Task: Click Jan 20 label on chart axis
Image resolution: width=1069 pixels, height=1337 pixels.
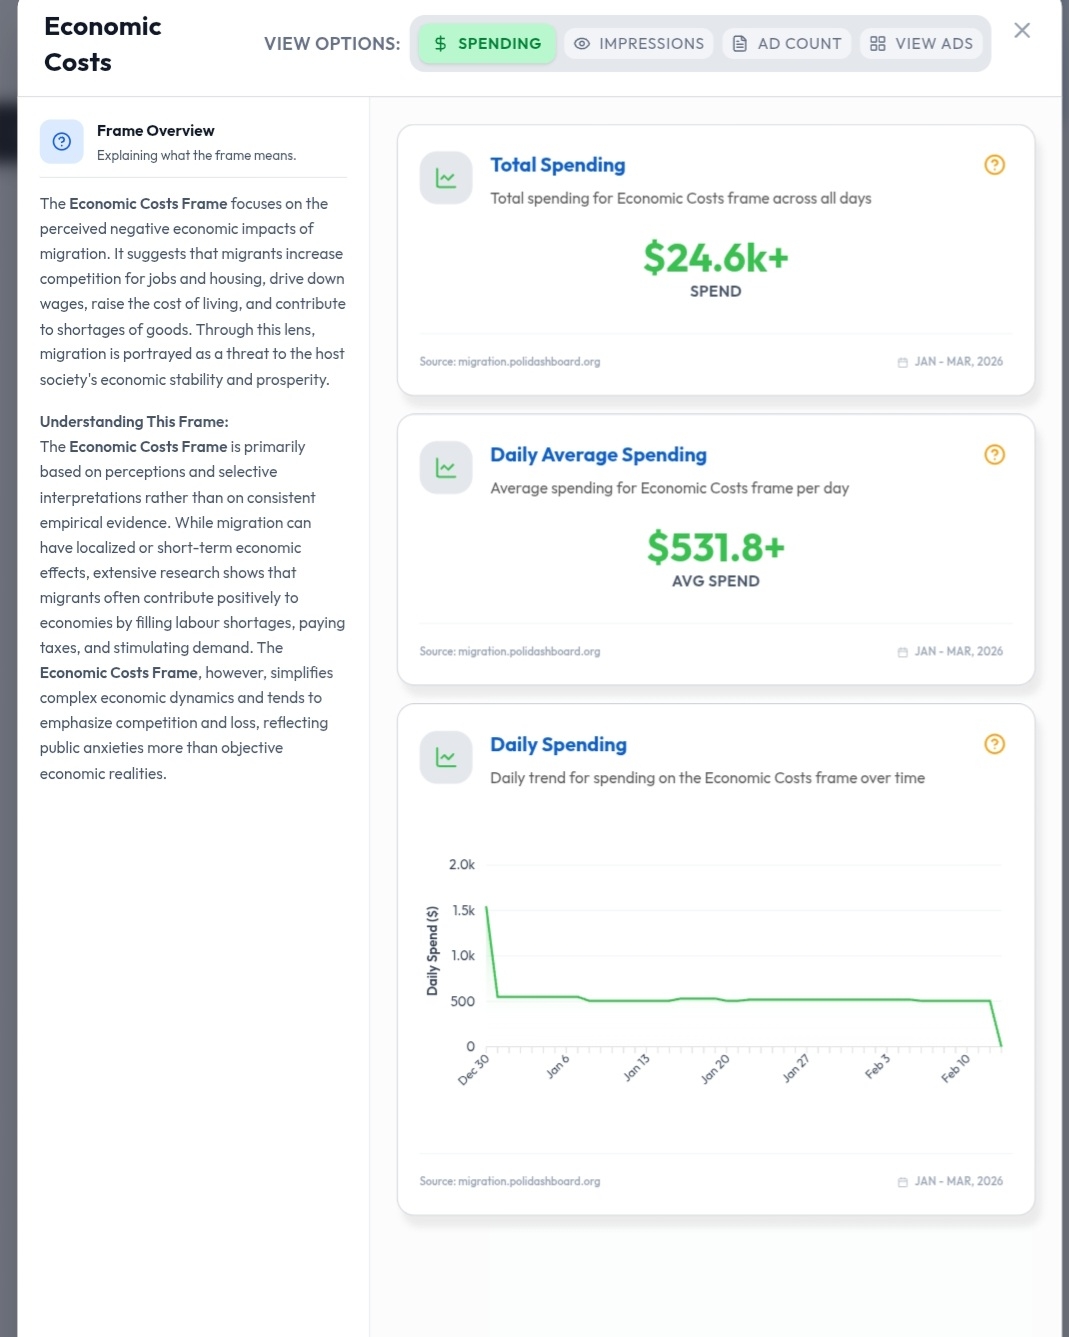Action: click(x=715, y=1069)
